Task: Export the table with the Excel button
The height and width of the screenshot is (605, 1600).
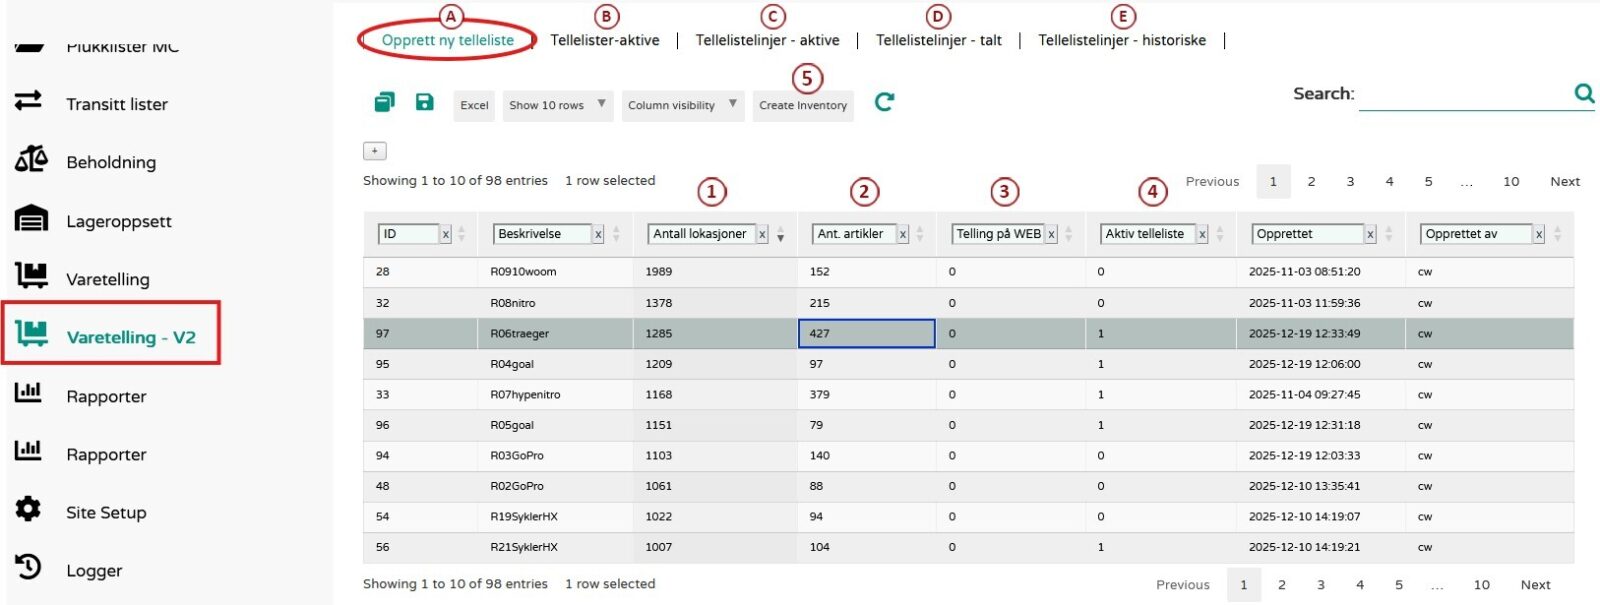Action: 474,105
